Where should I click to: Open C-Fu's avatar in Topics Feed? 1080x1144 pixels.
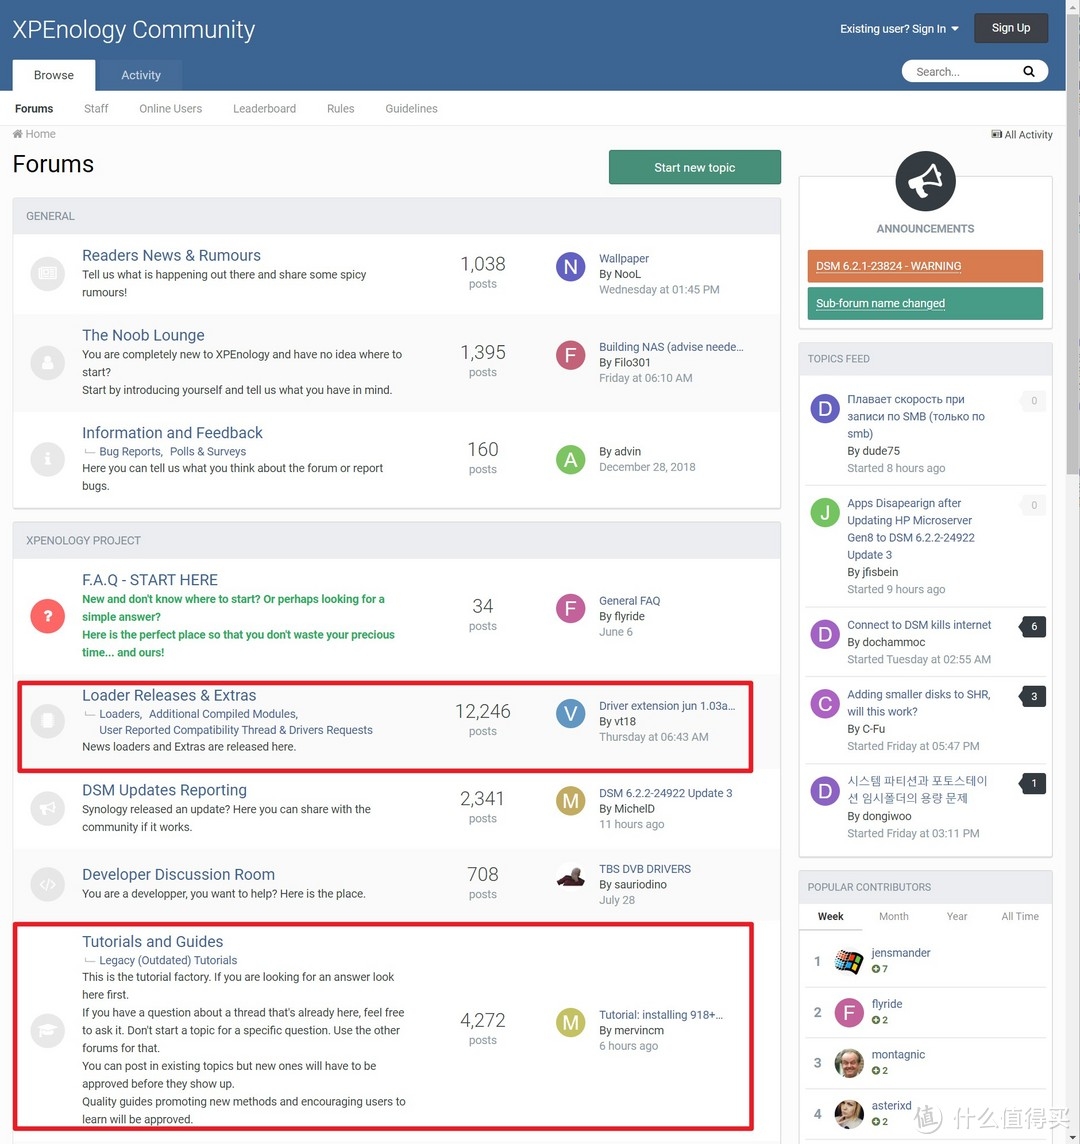825,704
